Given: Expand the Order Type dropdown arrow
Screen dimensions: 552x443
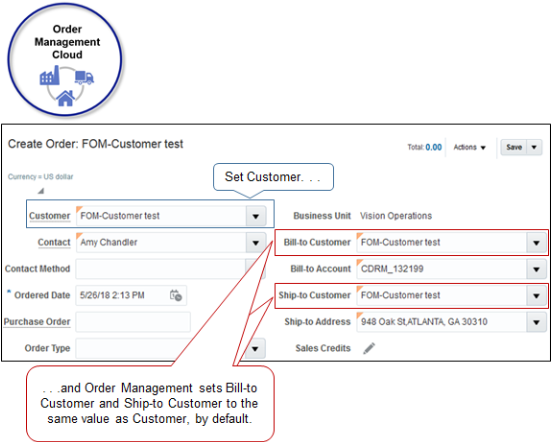Looking at the screenshot, I should coord(256,349).
